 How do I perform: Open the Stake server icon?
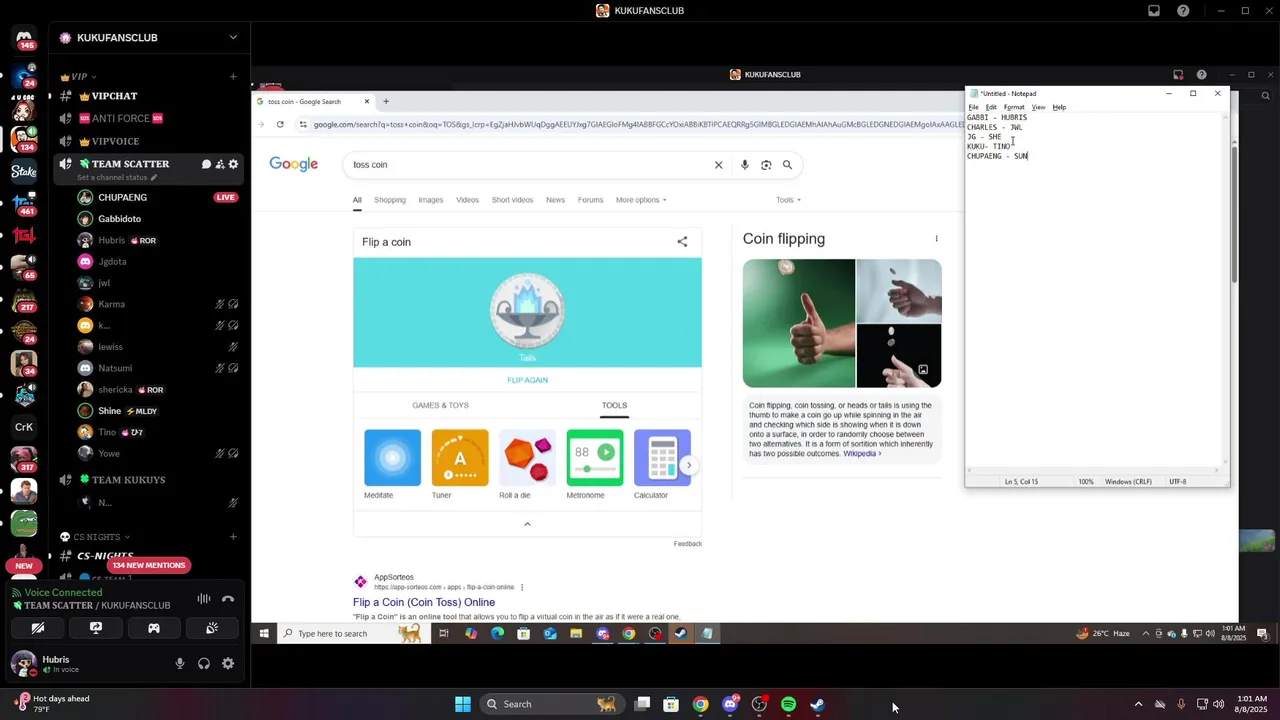pos(24,171)
